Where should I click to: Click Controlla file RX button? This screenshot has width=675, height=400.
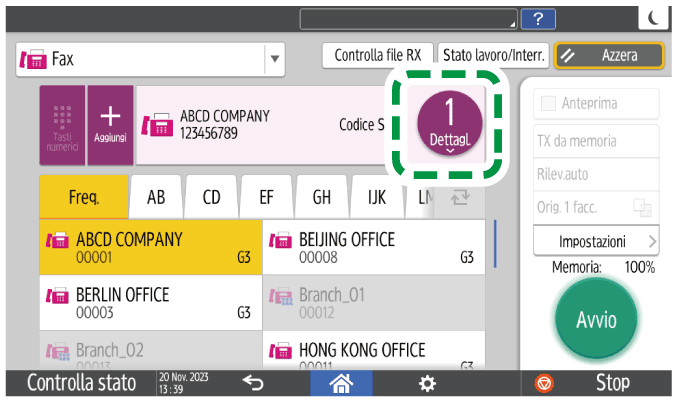[x=377, y=56]
